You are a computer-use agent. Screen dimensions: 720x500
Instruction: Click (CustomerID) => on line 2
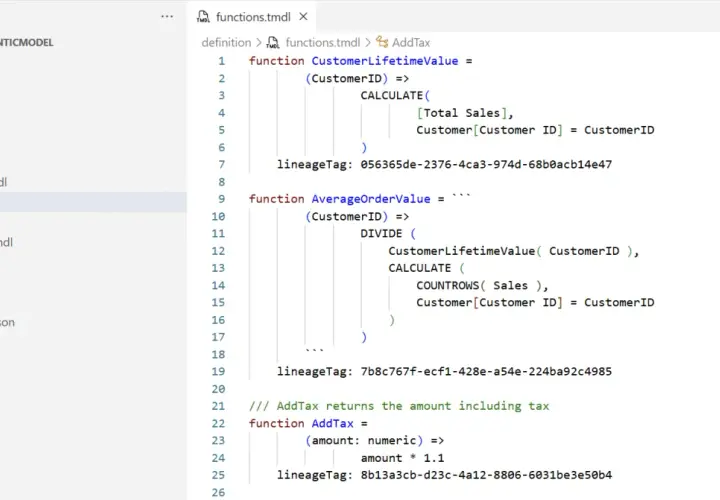pos(357,79)
